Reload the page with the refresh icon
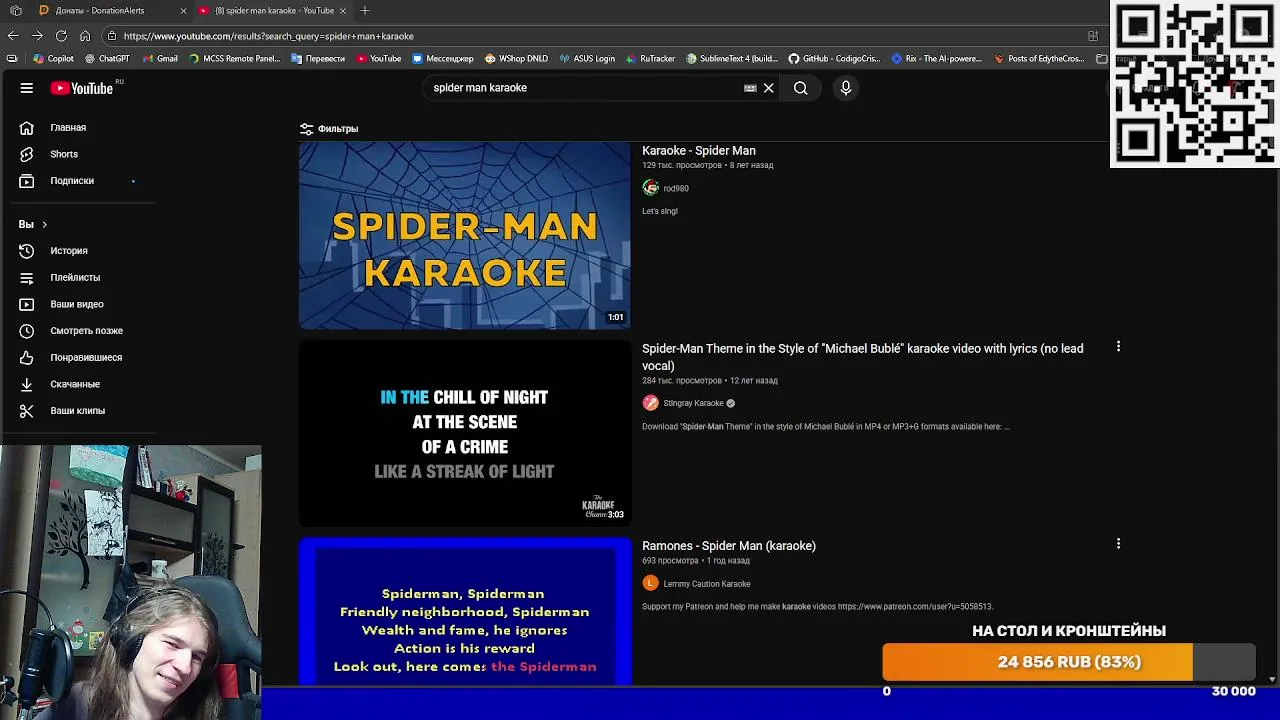This screenshot has height=720, width=1280. click(x=61, y=36)
